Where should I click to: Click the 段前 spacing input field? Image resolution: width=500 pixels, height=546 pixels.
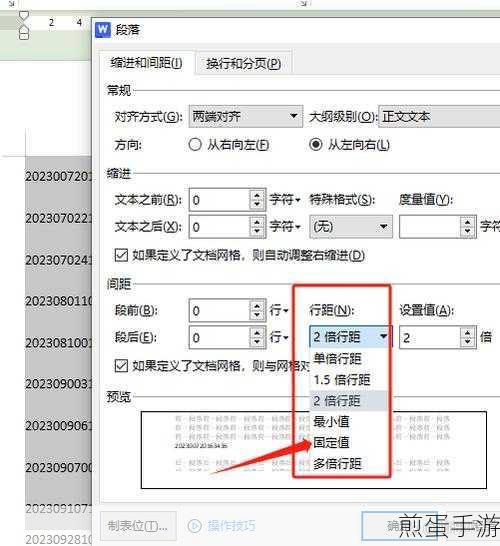click(219, 310)
